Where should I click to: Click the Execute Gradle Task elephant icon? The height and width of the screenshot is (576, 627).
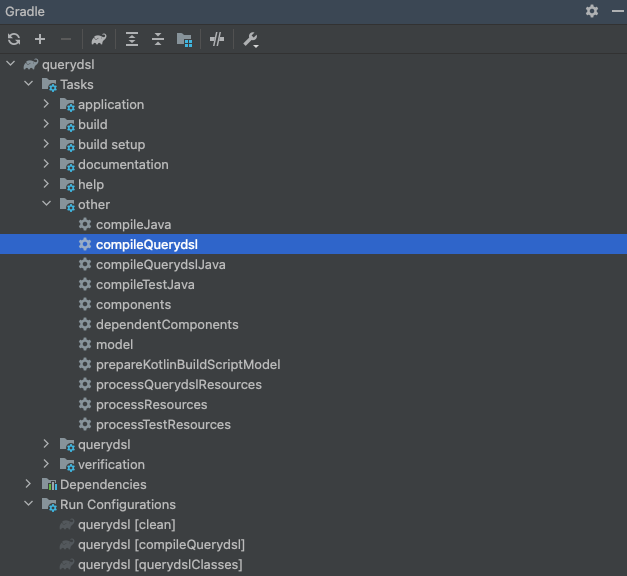[99, 39]
